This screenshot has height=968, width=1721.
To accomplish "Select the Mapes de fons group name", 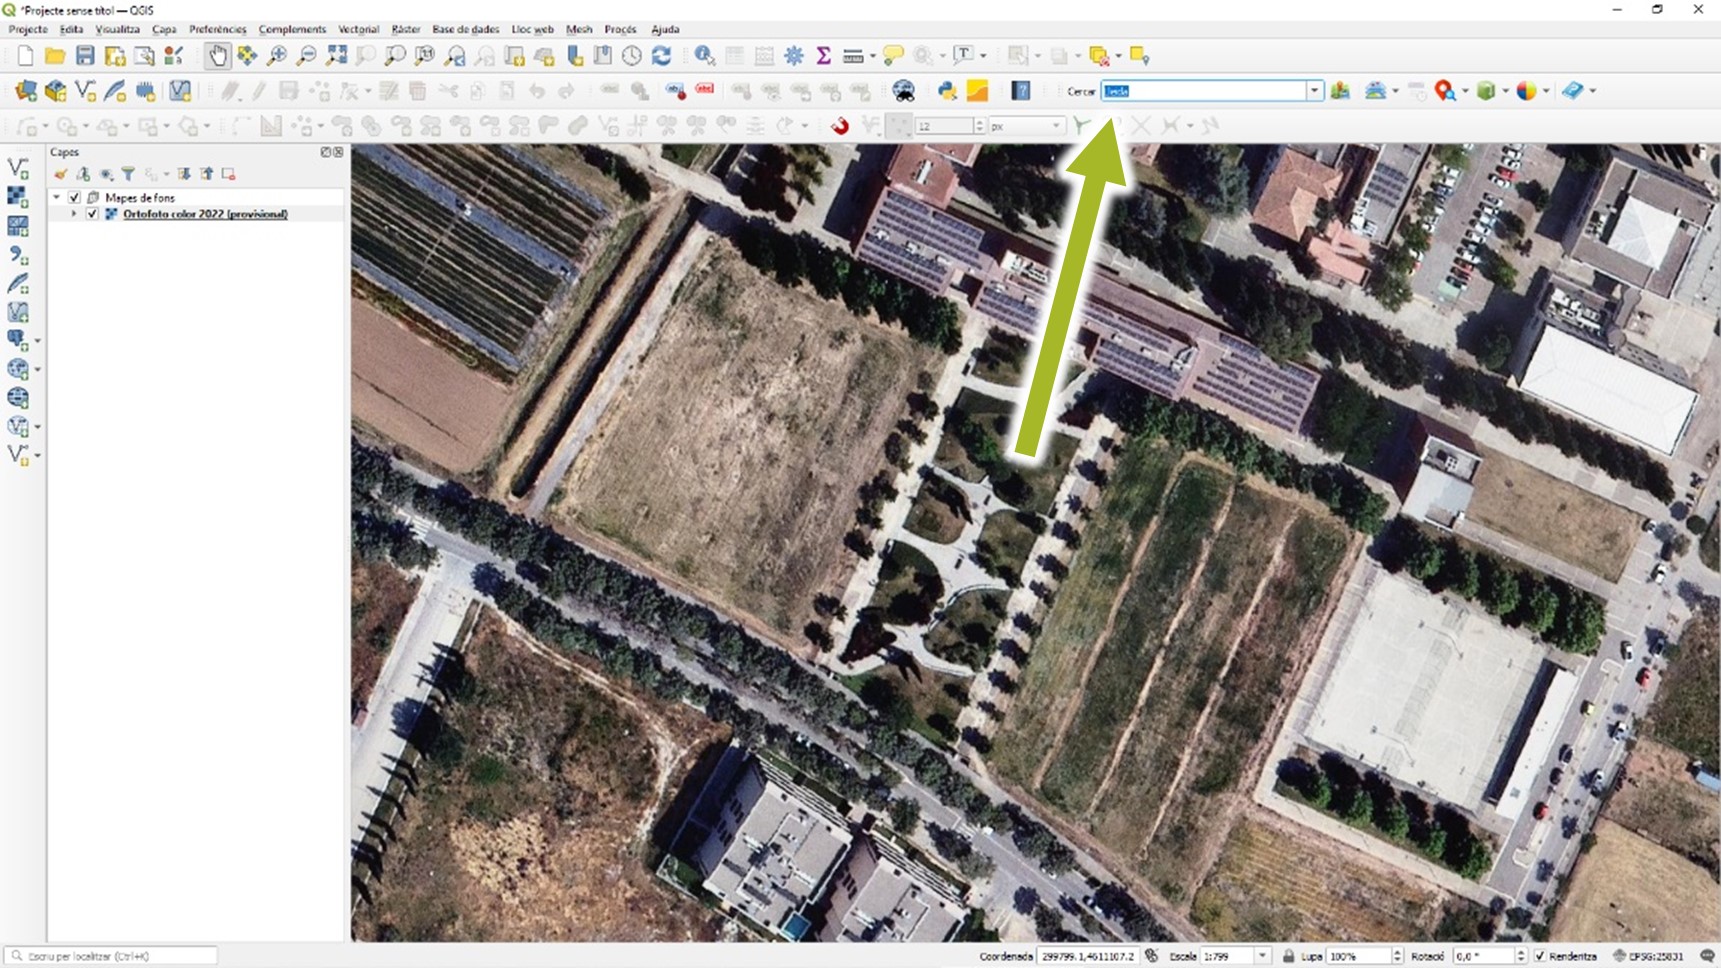I will point(140,198).
